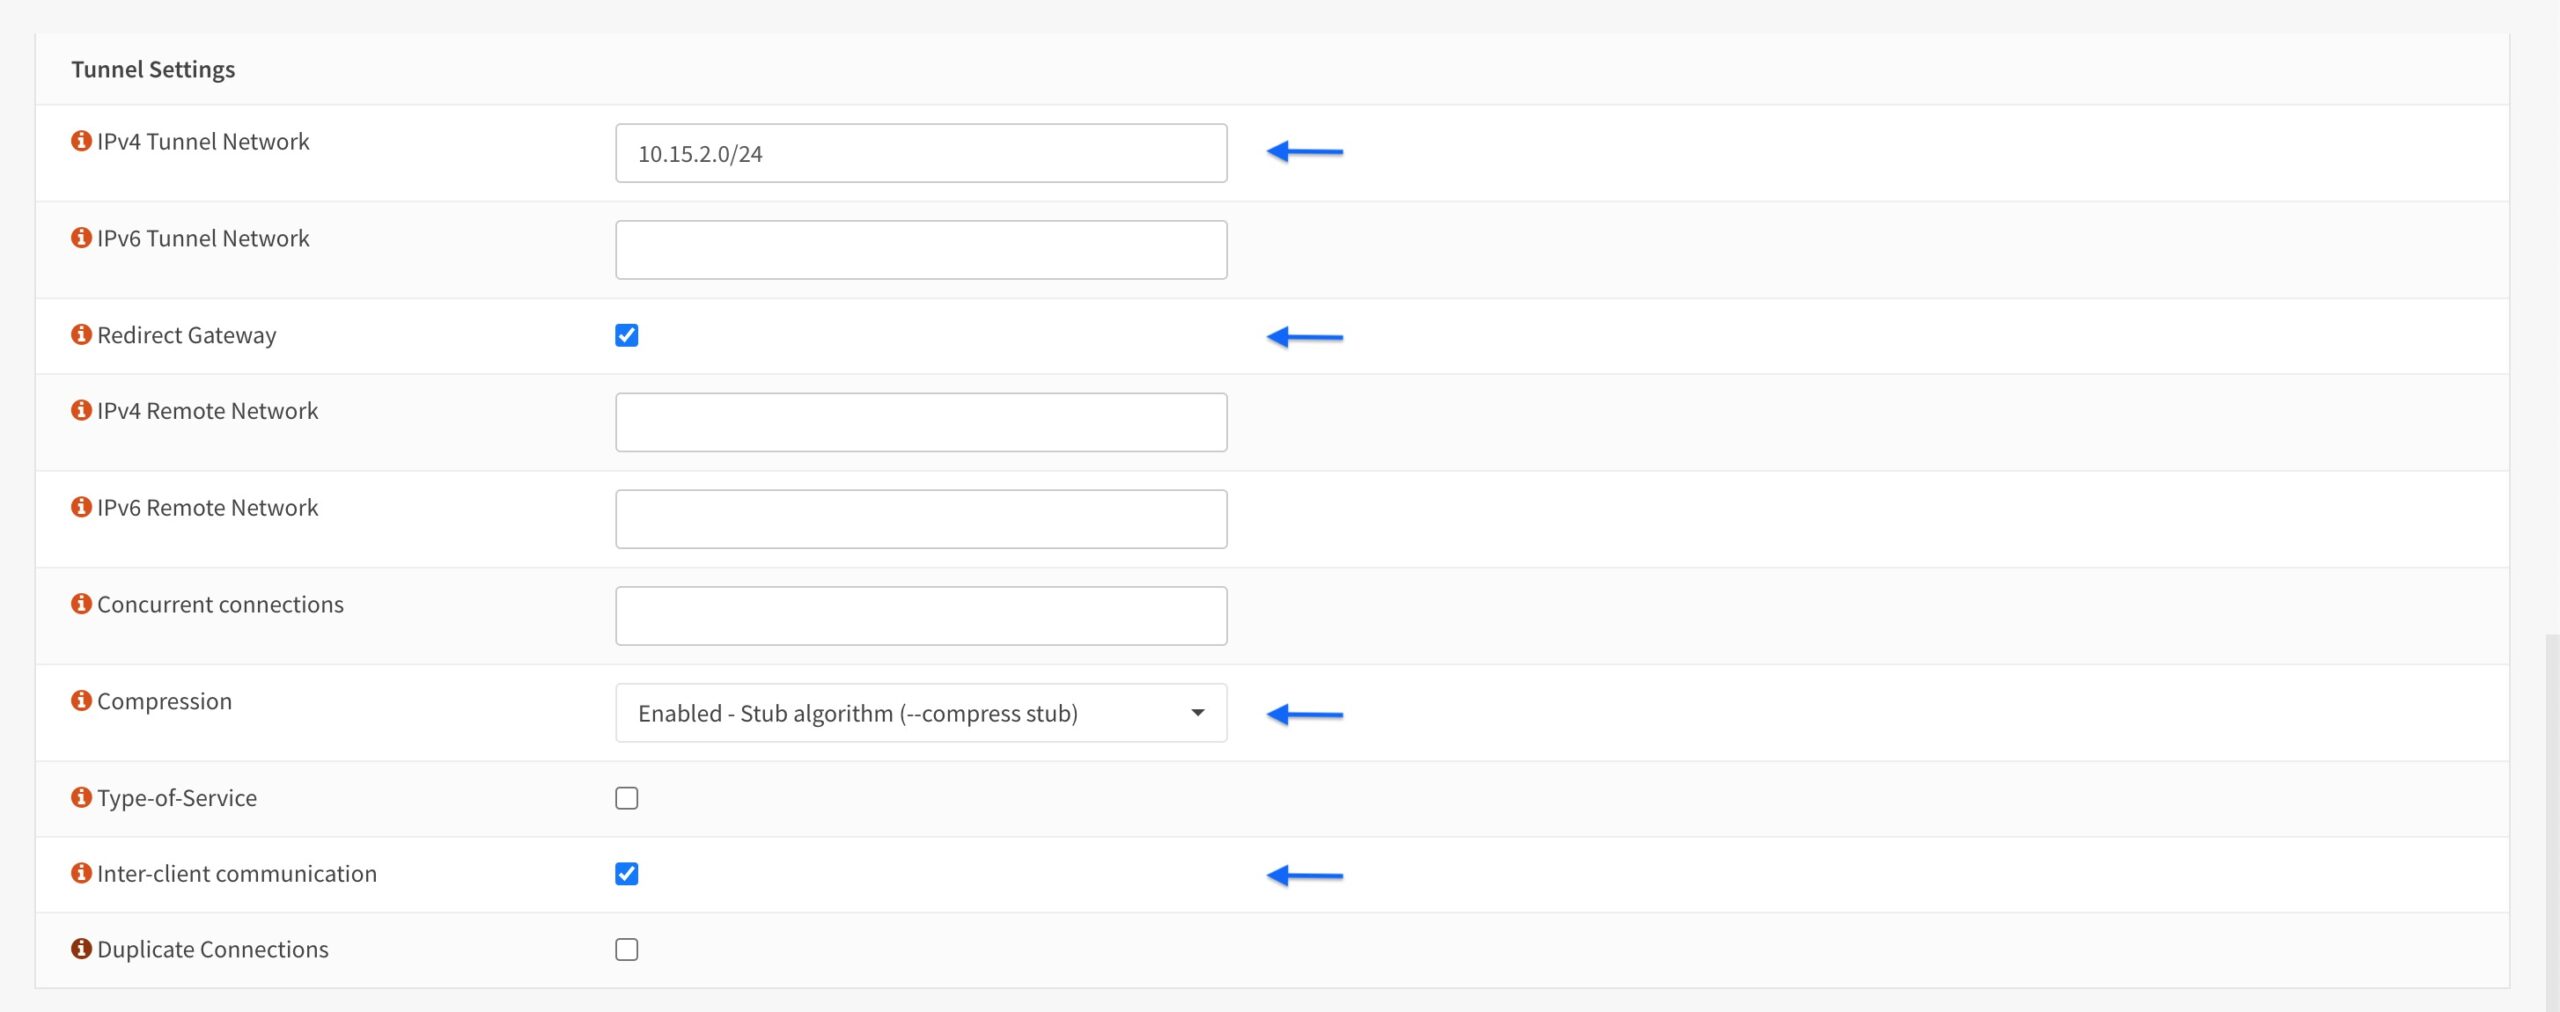Click the info icon beside Concurrent connections

tap(81, 604)
